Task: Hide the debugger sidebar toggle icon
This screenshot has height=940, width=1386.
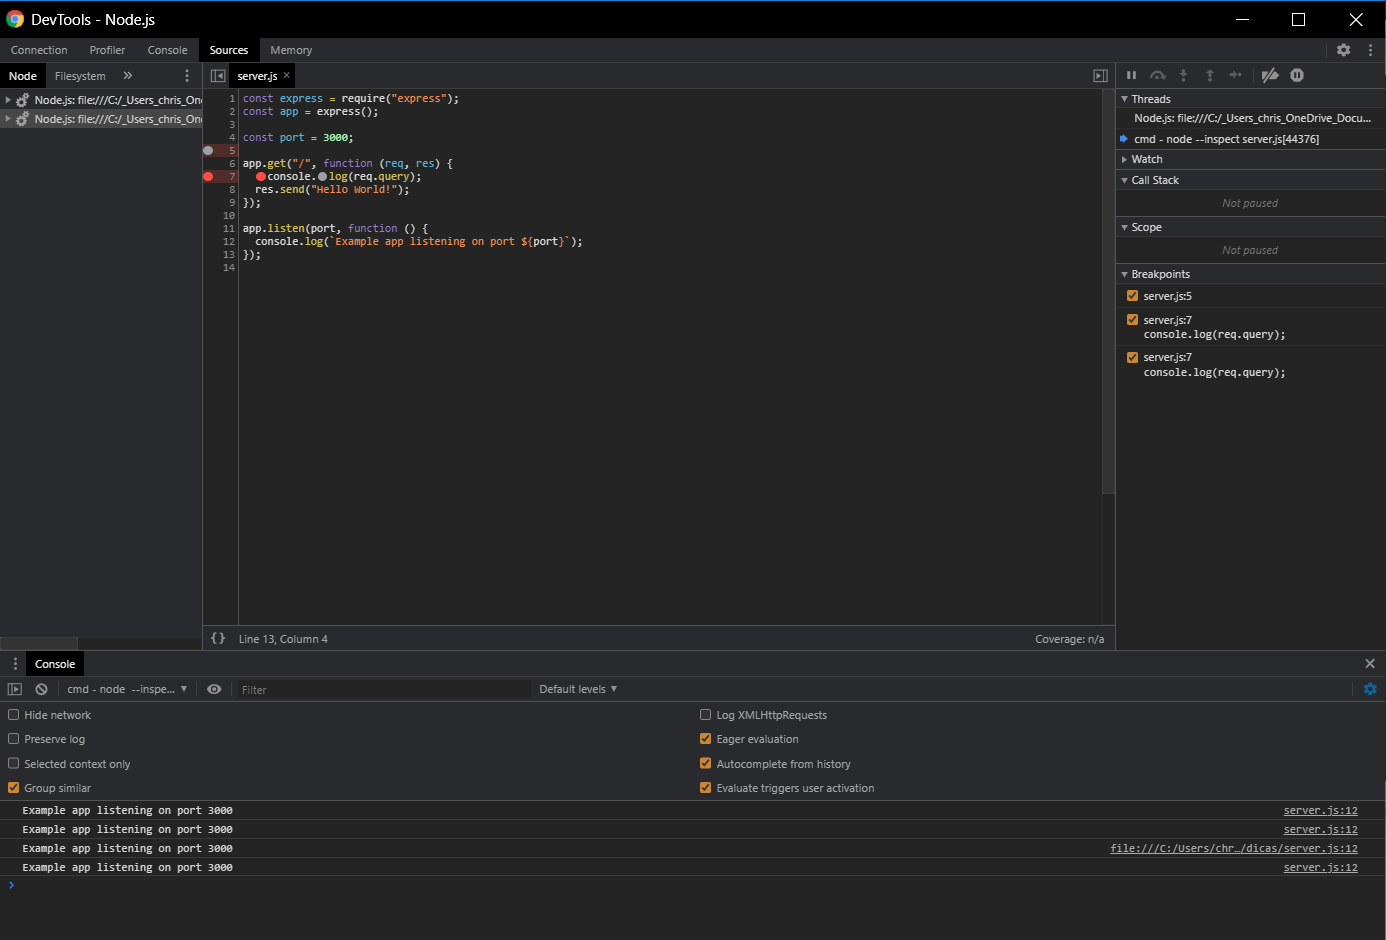Action: 1100,76
